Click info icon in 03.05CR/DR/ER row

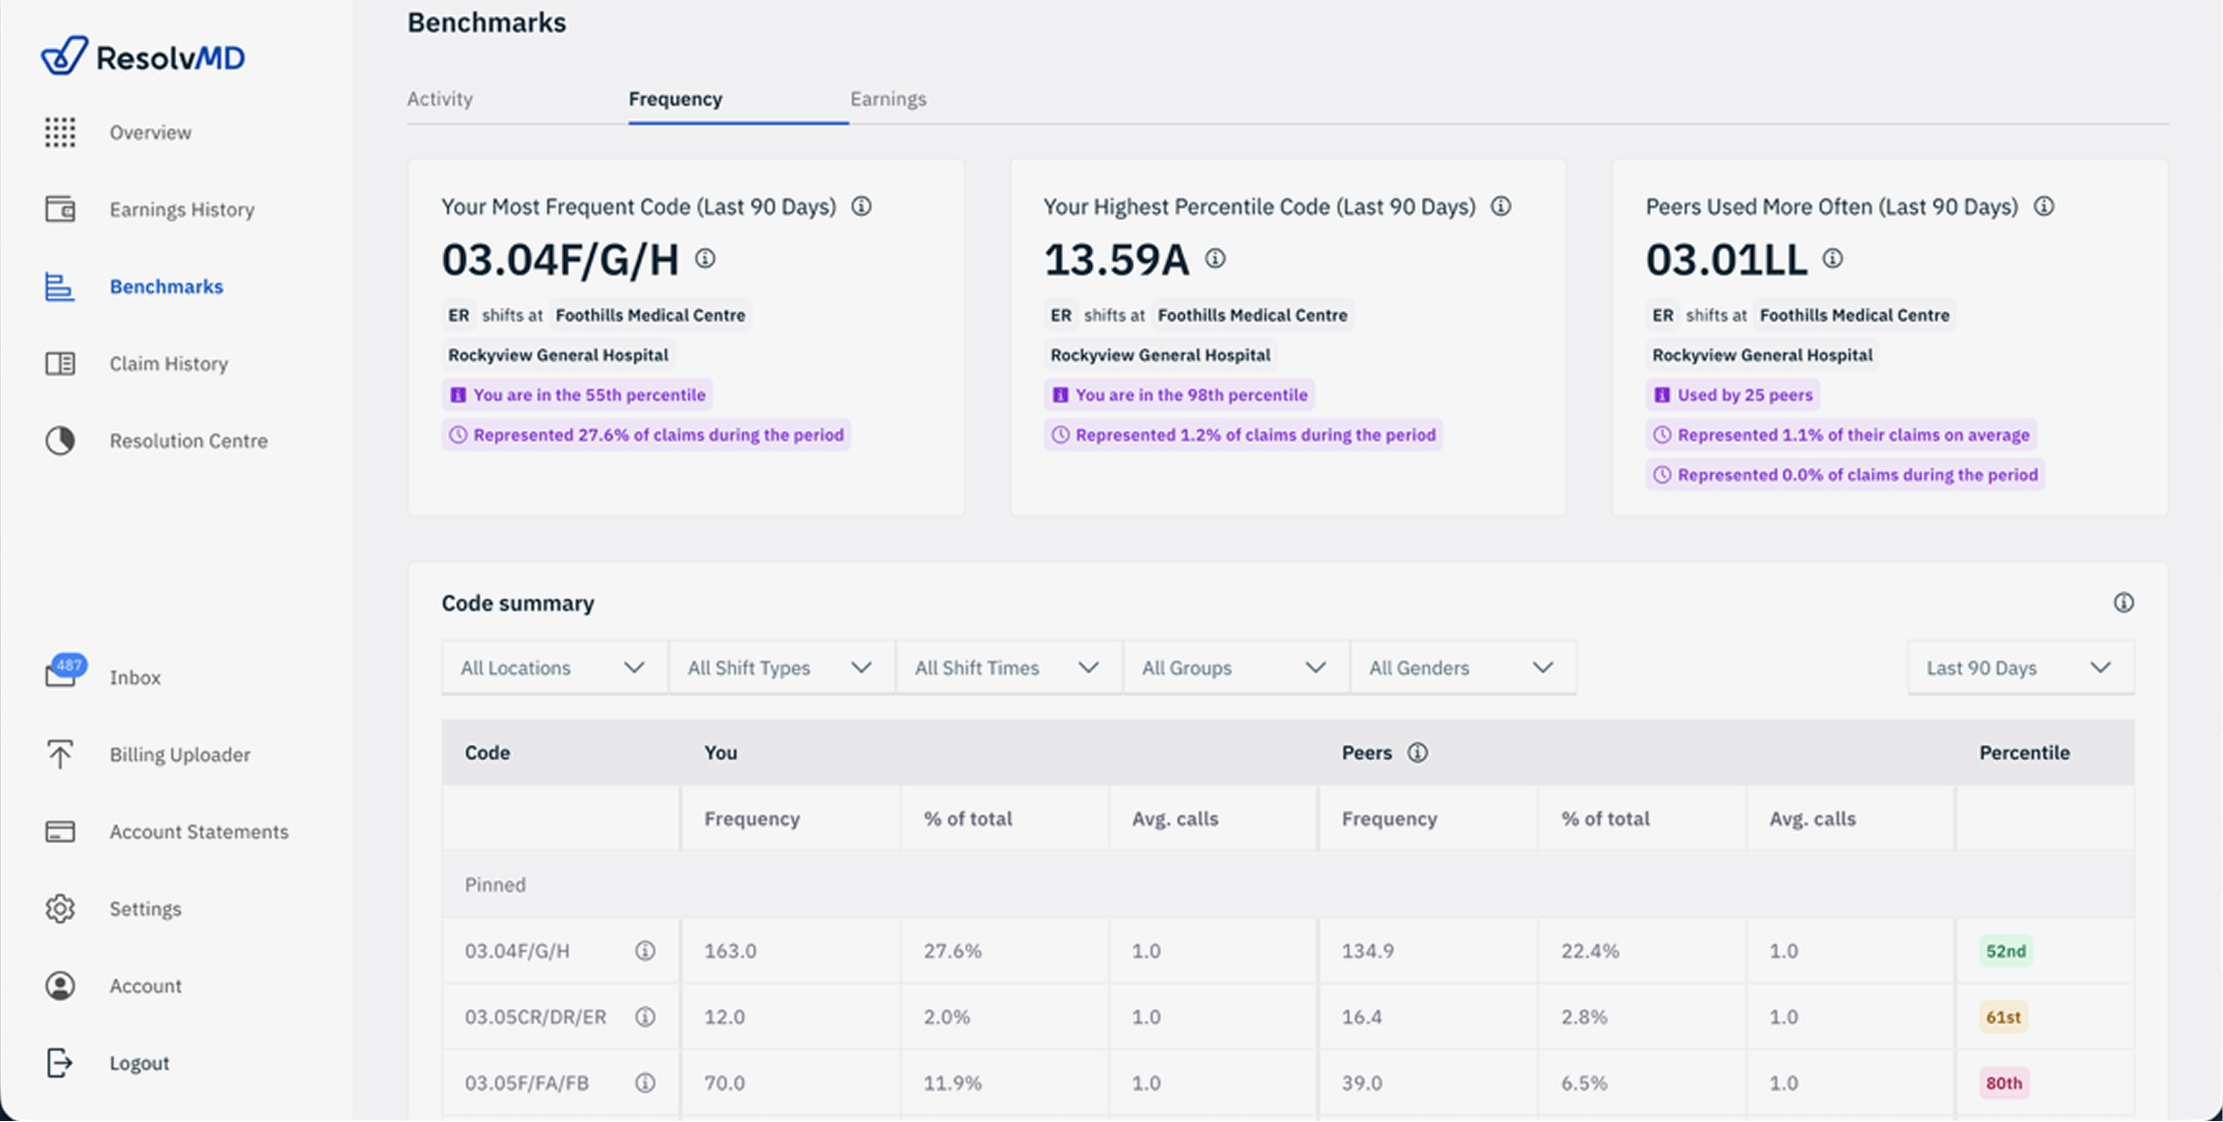(x=645, y=1017)
